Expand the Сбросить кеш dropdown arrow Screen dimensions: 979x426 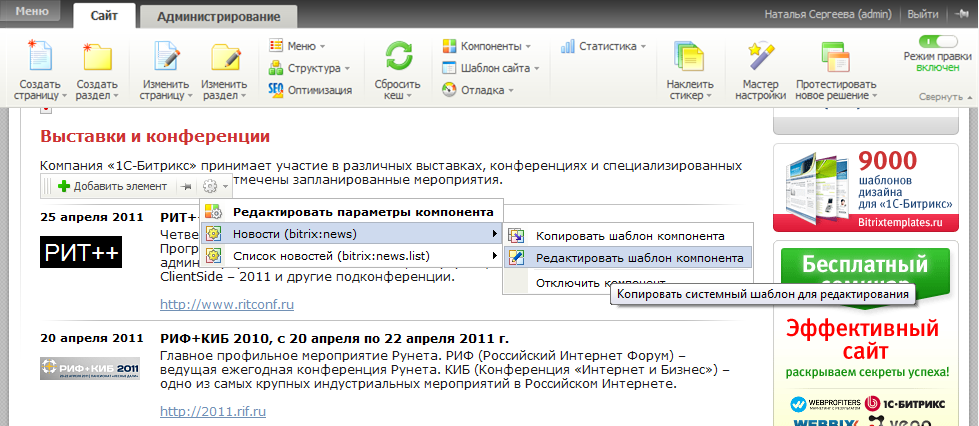[x=409, y=96]
